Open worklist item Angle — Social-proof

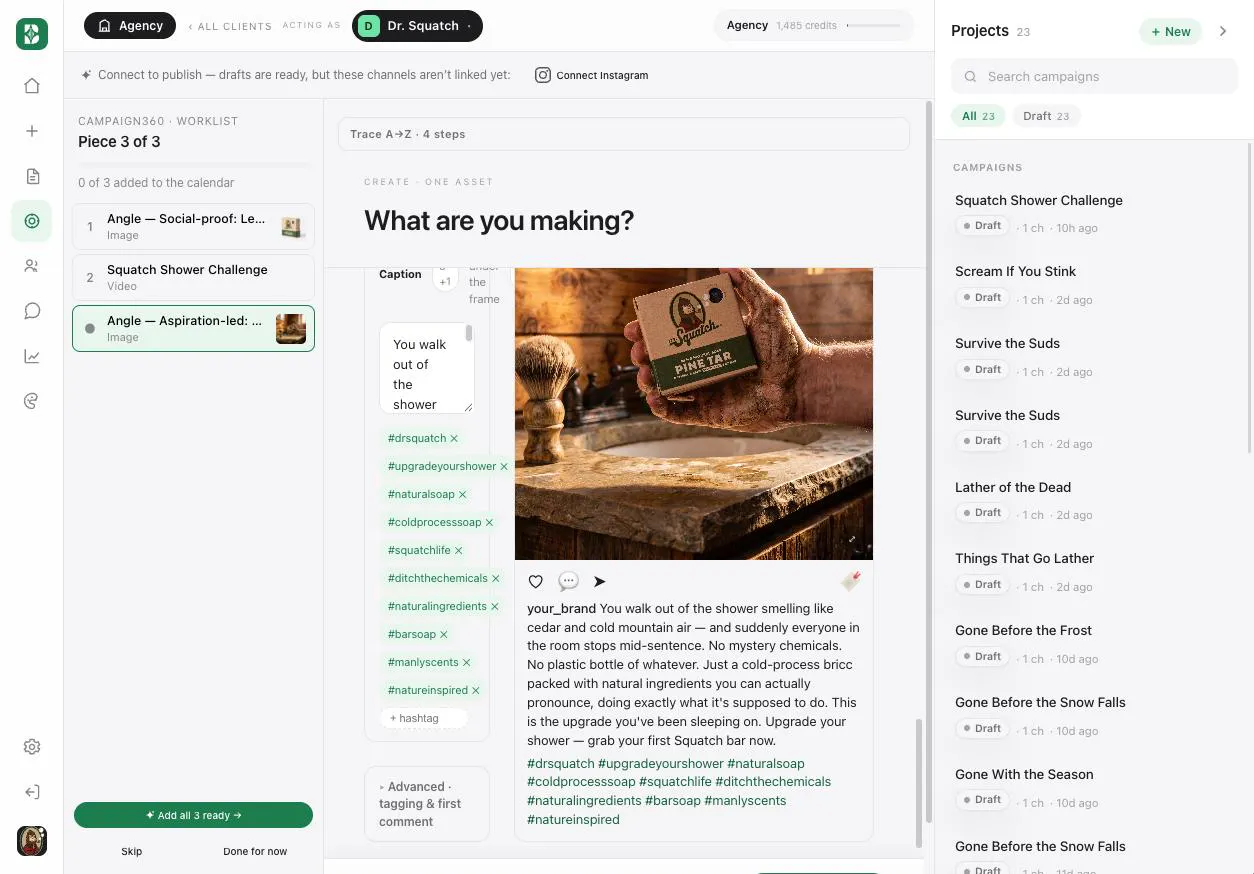(193, 227)
